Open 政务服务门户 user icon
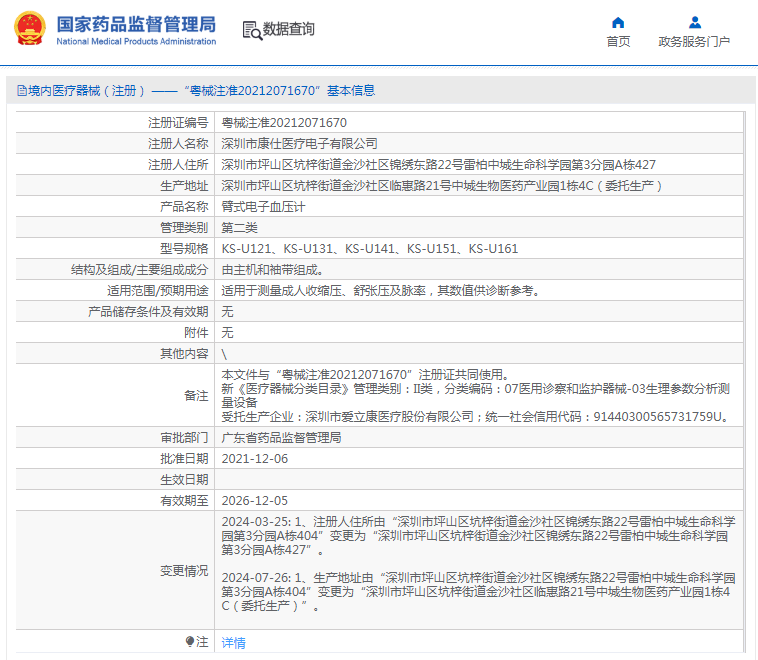 tap(695, 22)
